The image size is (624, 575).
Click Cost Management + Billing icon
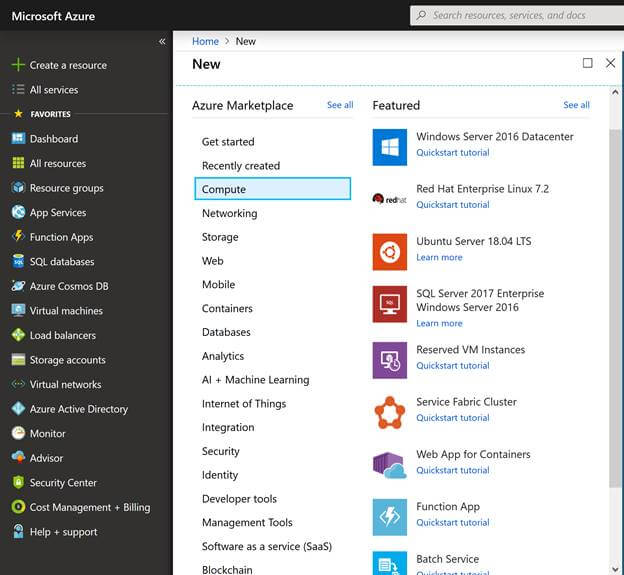pyautogui.click(x=18, y=507)
